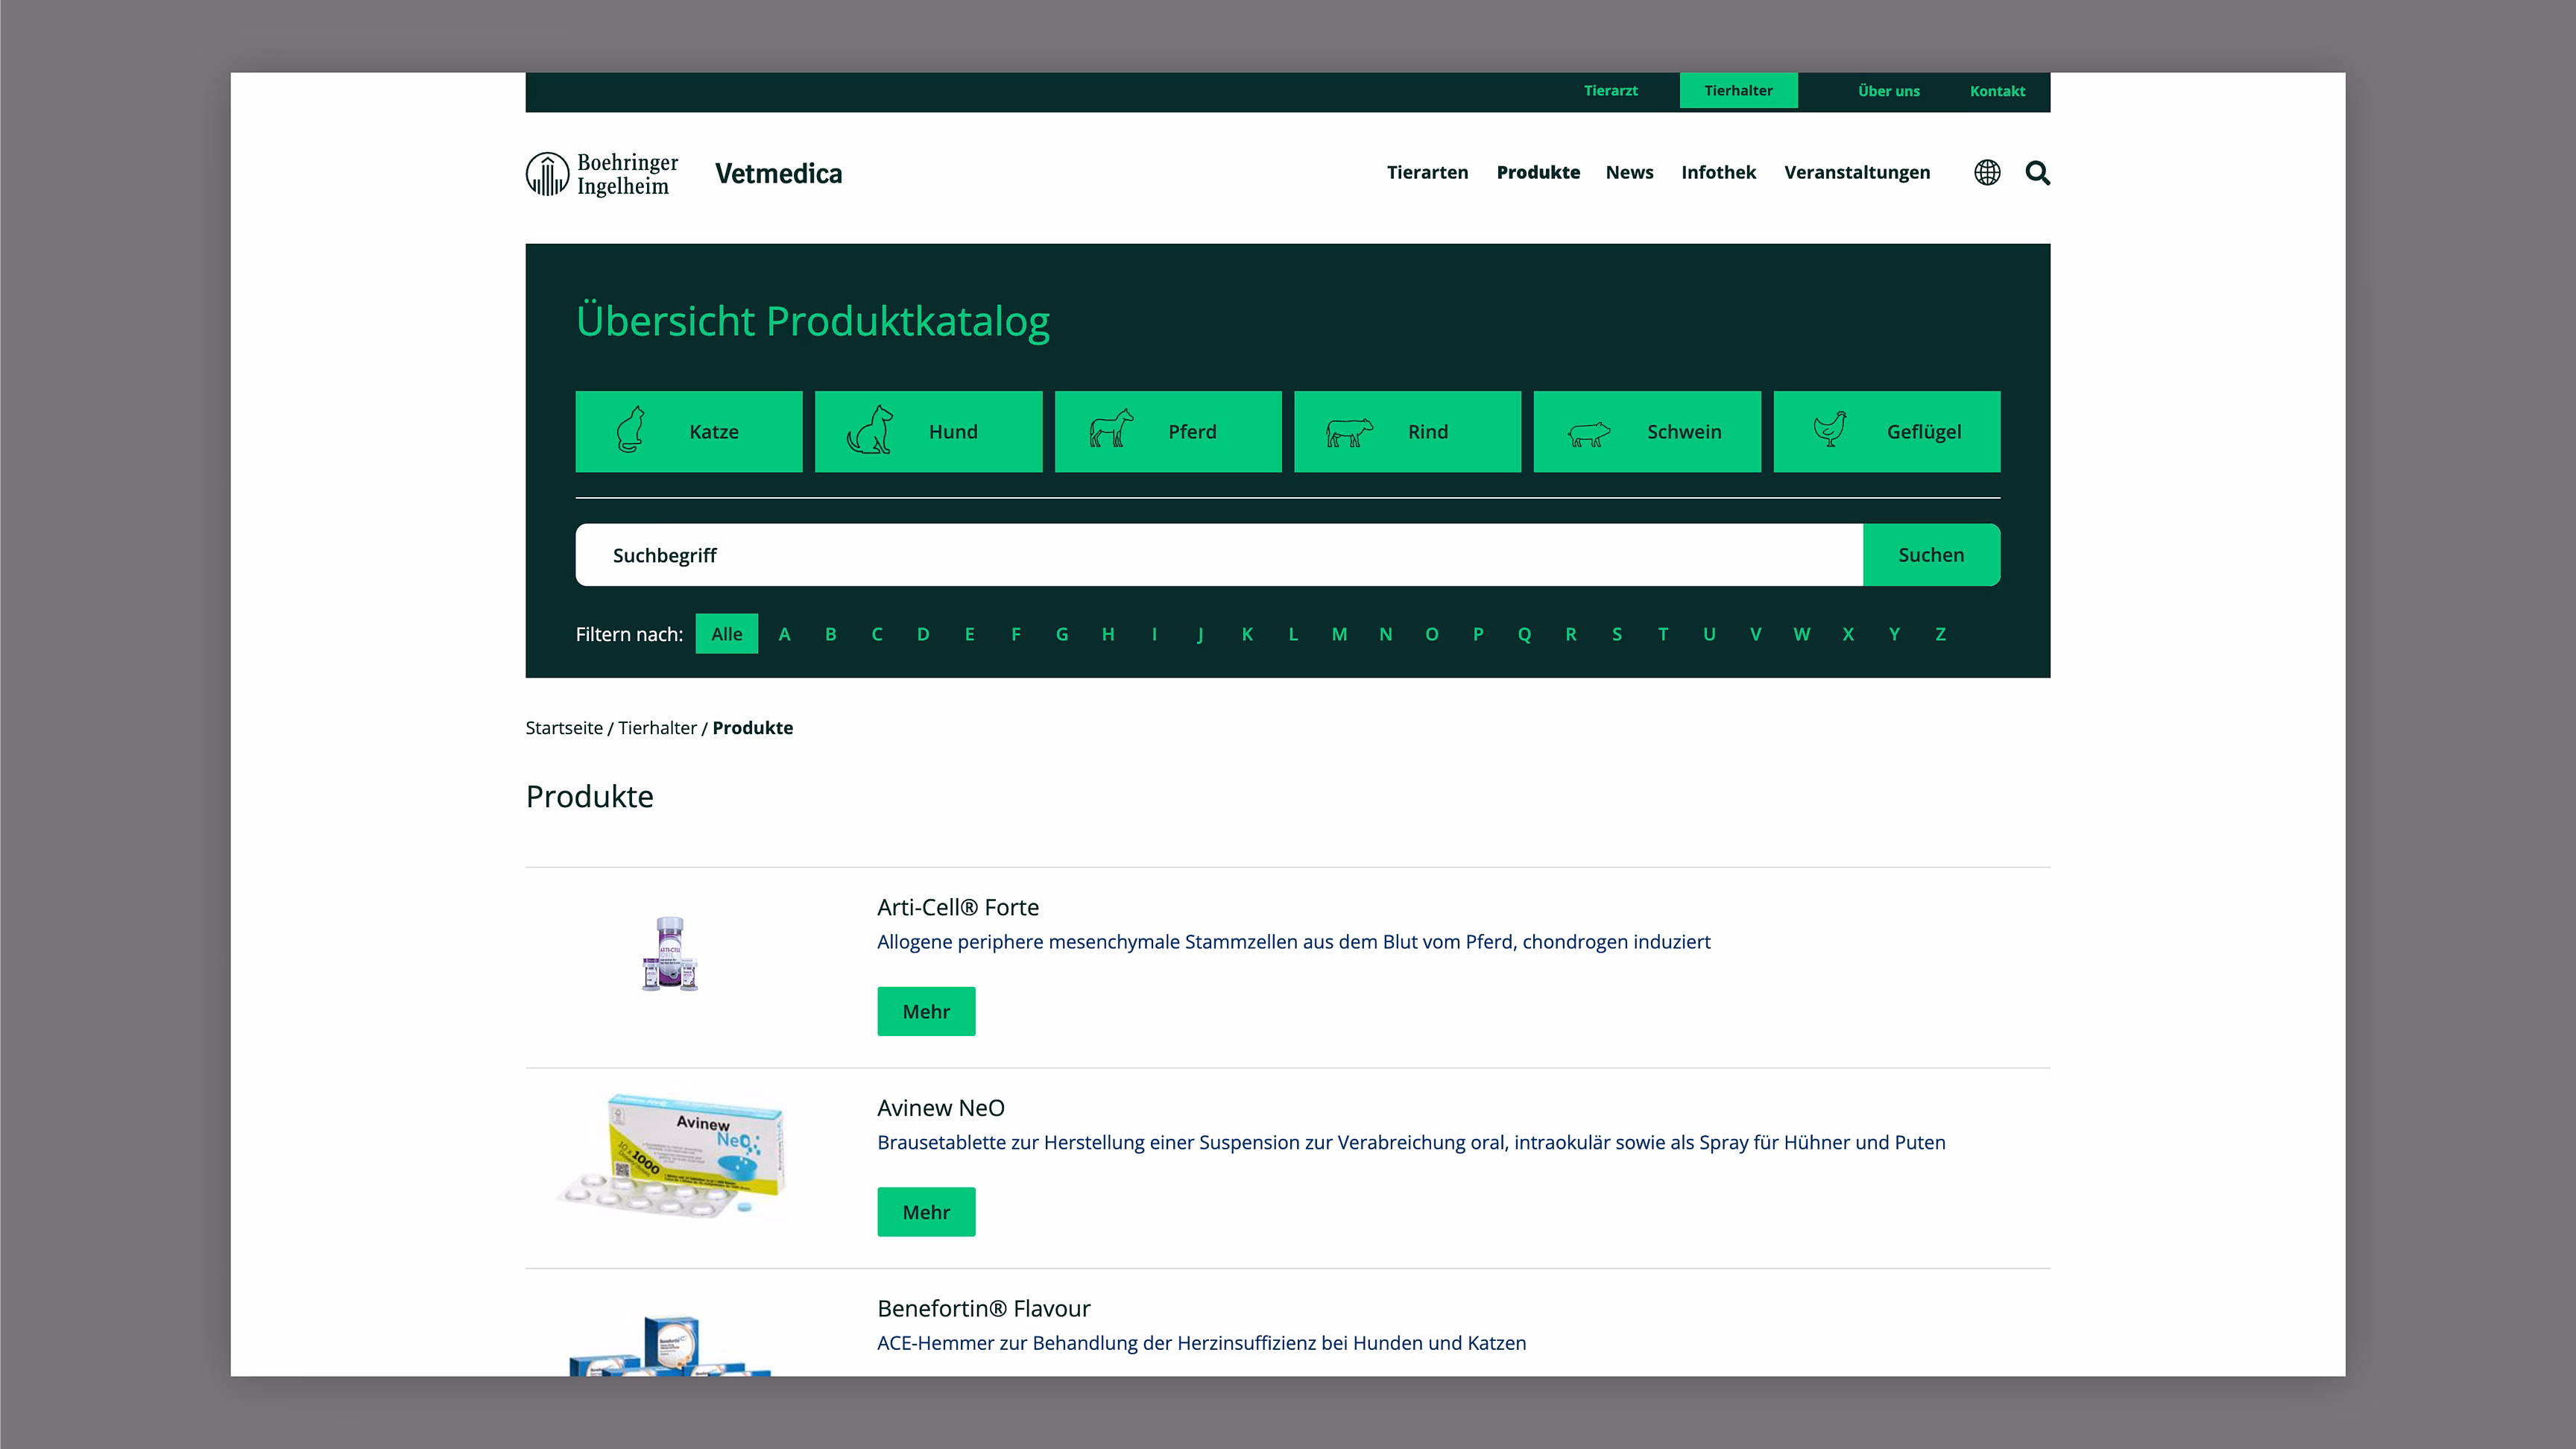
Task: Filter products by letter X
Action: (x=1848, y=634)
